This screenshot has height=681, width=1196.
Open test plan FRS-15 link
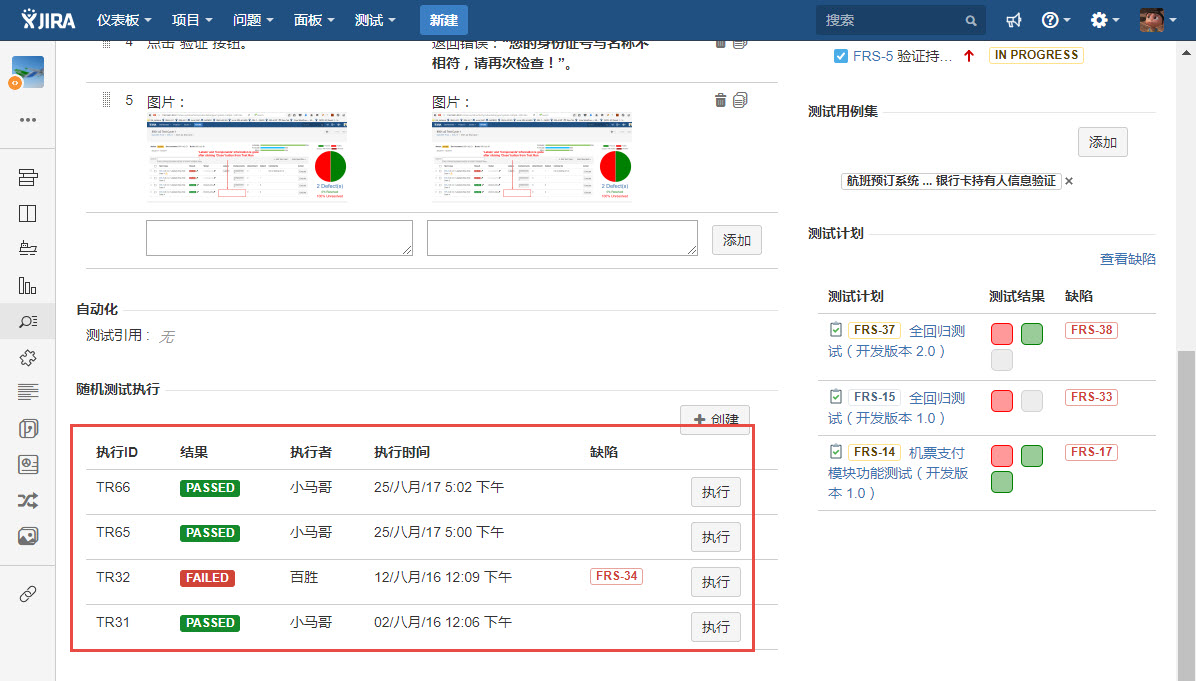click(x=874, y=397)
